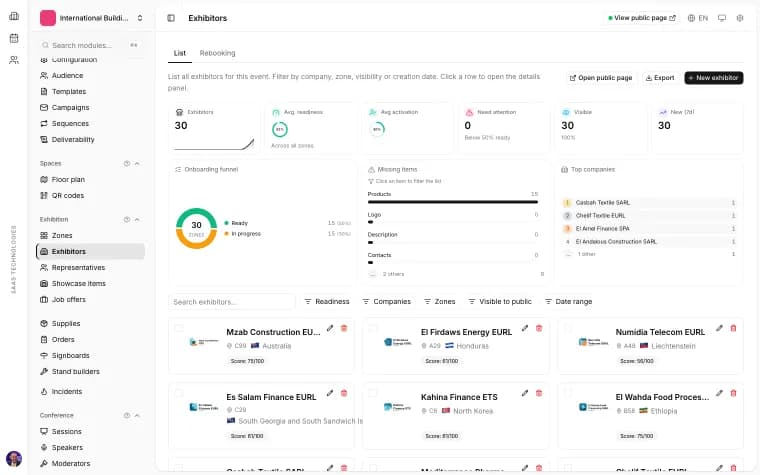This screenshot has width=760, height=475.
Task: Click the help icon next to Exhibition section
Action: 127,220
